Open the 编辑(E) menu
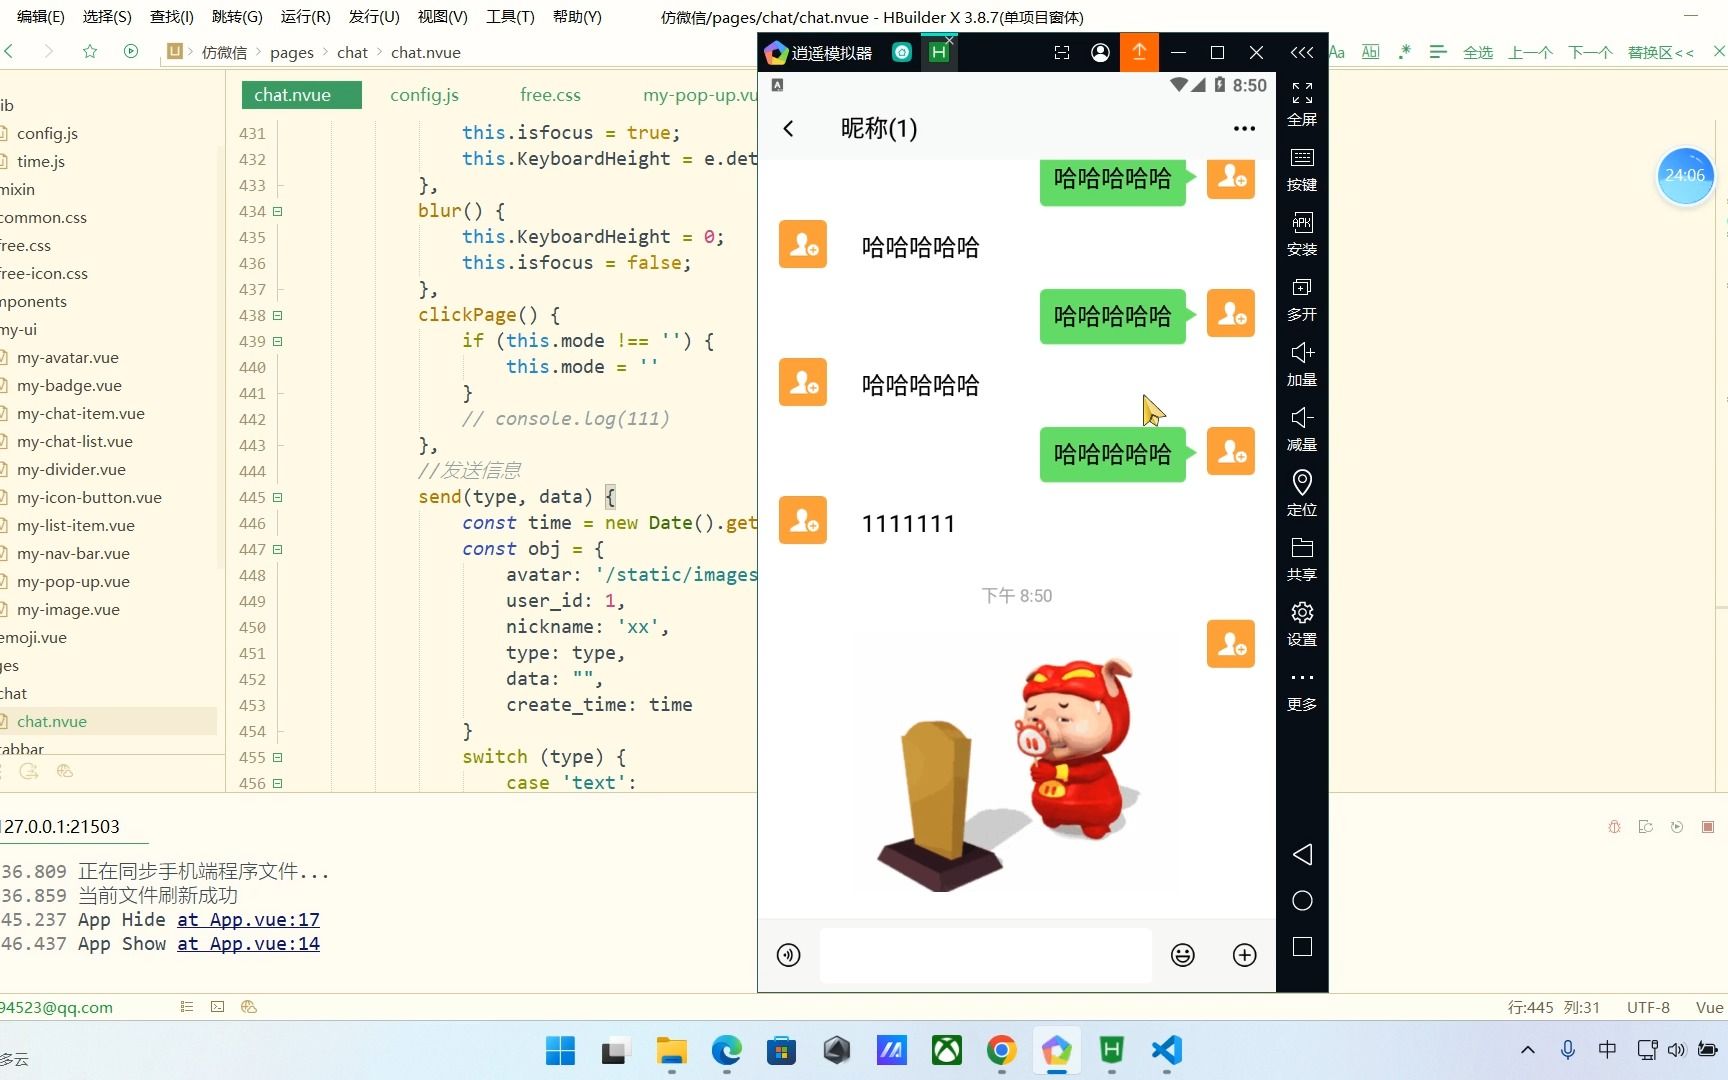1728x1080 pixels. 41,17
